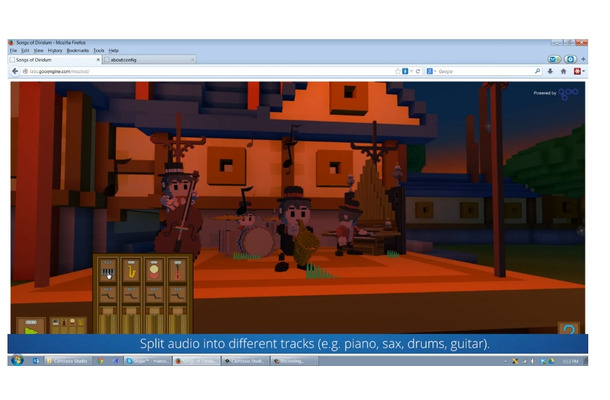The width and height of the screenshot is (610, 400).
Task: Start playback with the green play button
Action: pos(31,327)
